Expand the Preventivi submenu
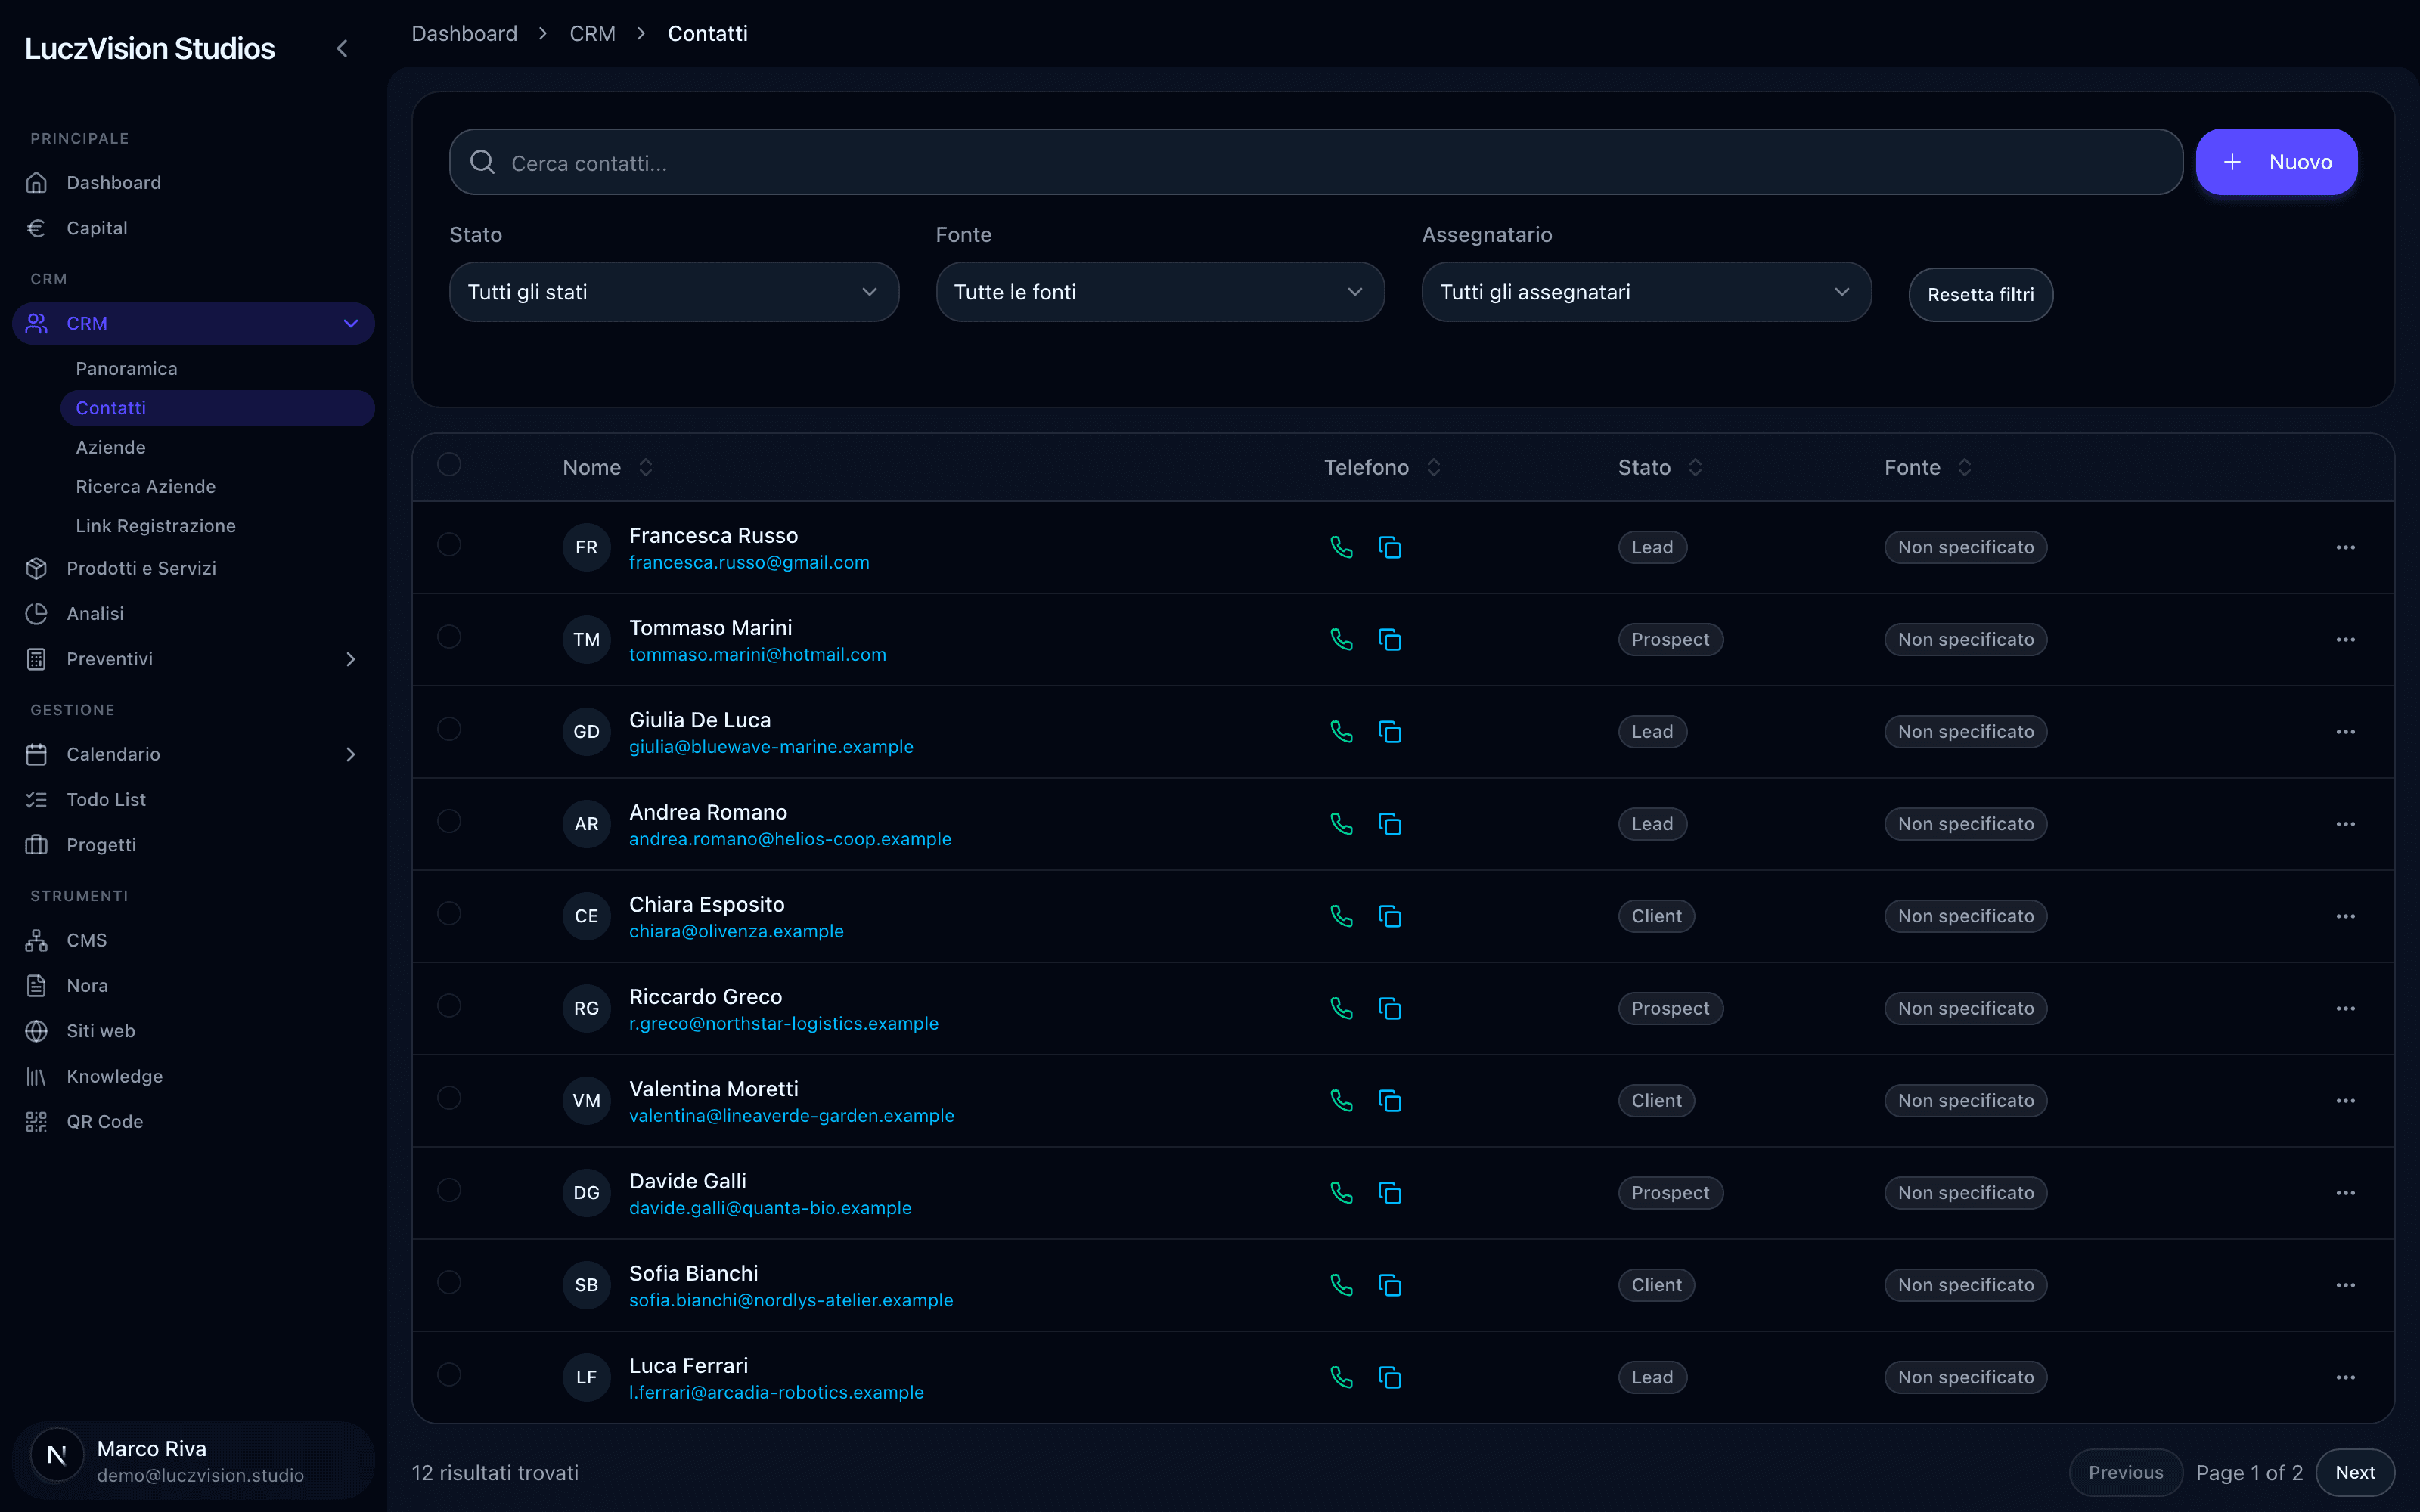Image resolution: width=2420 pixels, height=1512 pixels. [x=350, y=659]
